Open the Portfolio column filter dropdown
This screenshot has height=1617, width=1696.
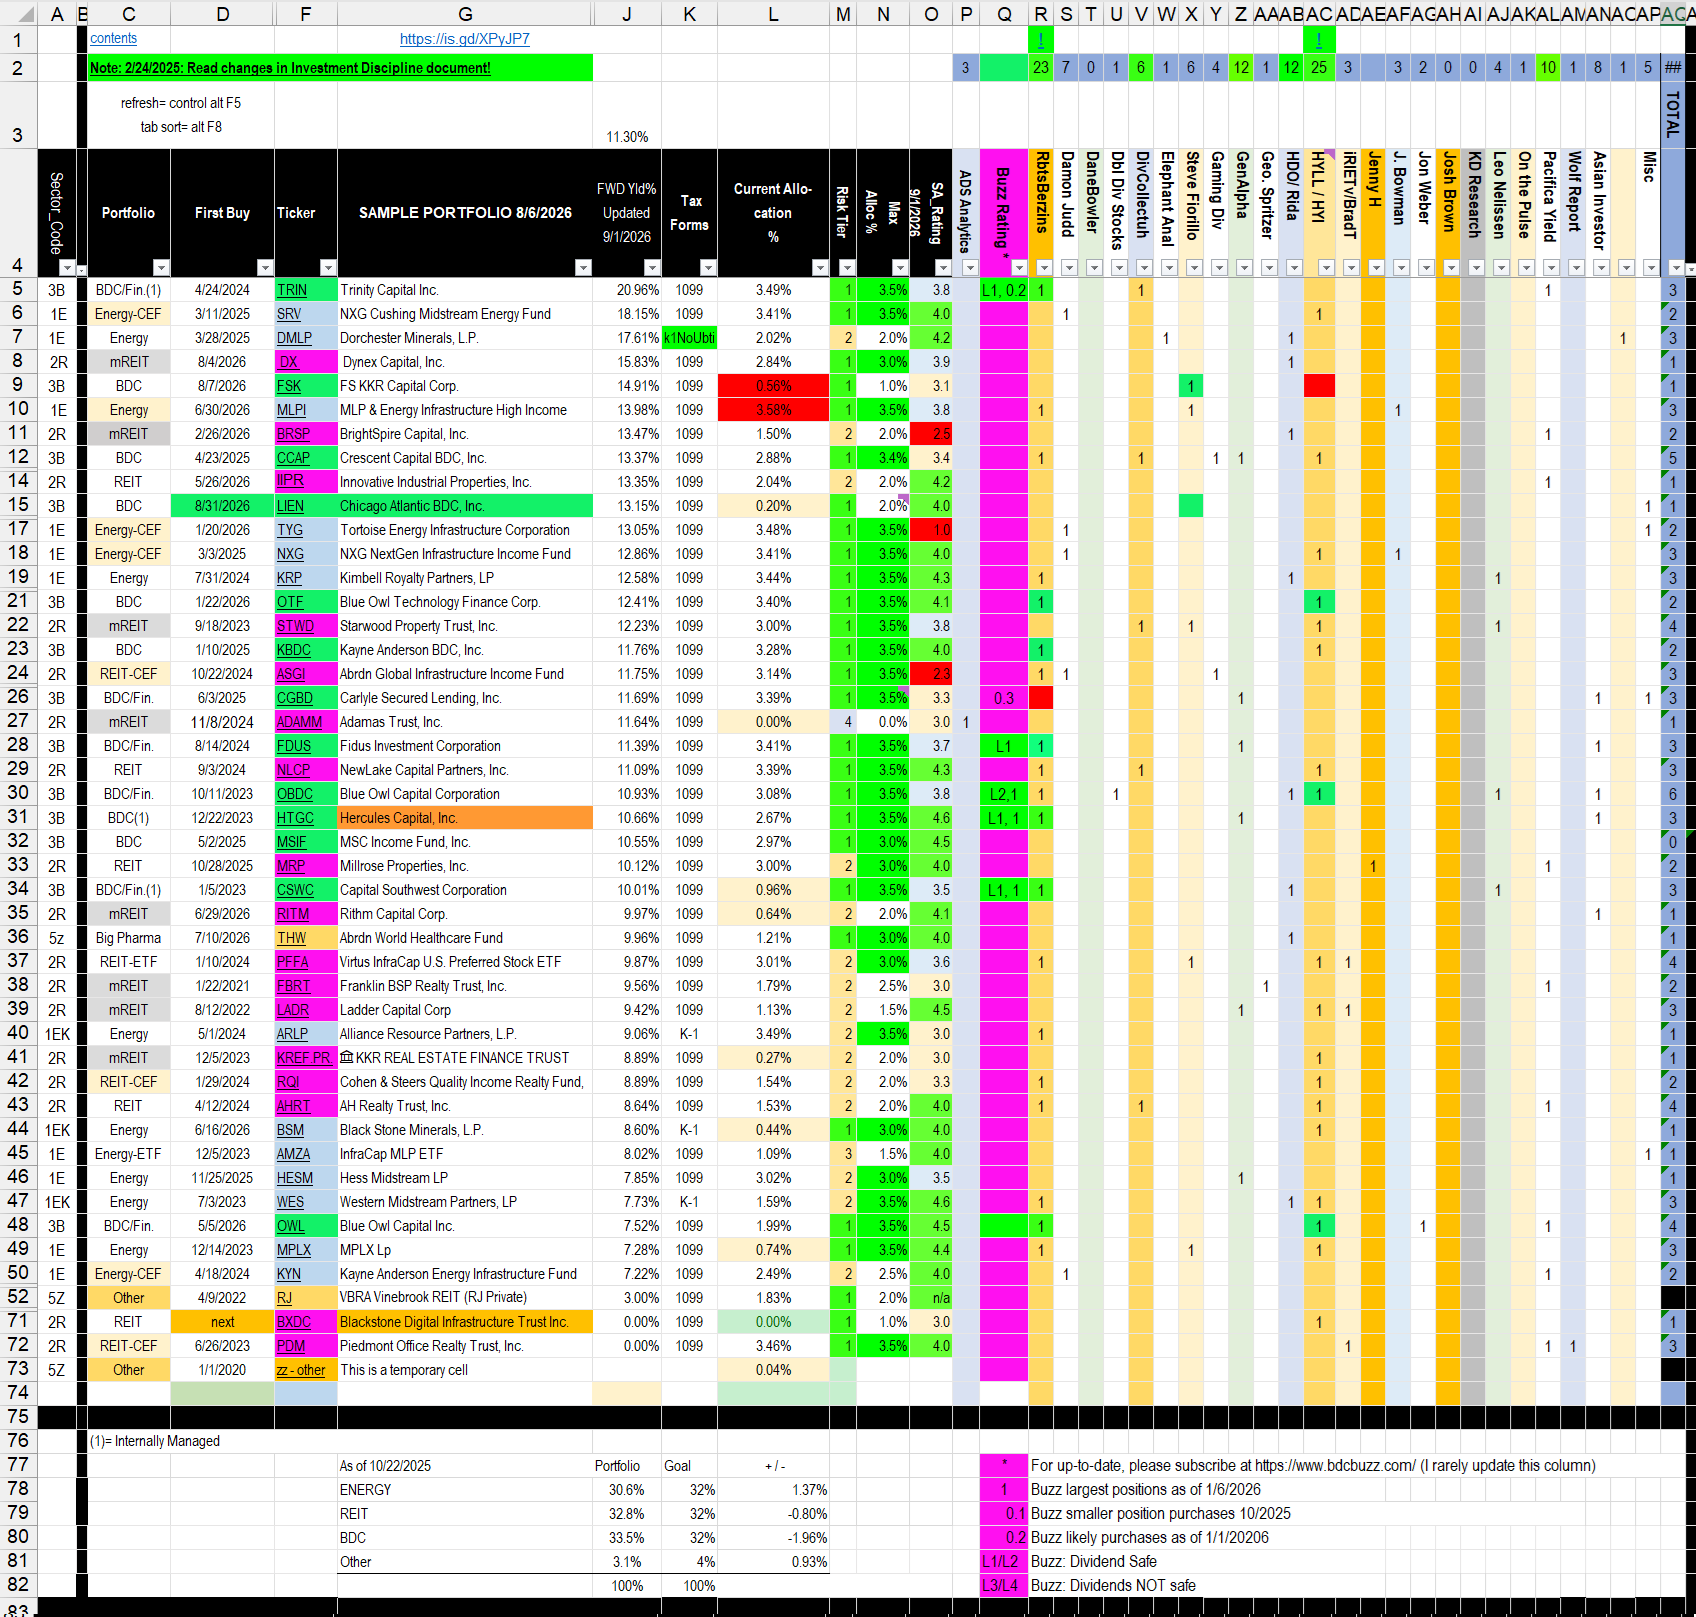pos(161,267)
